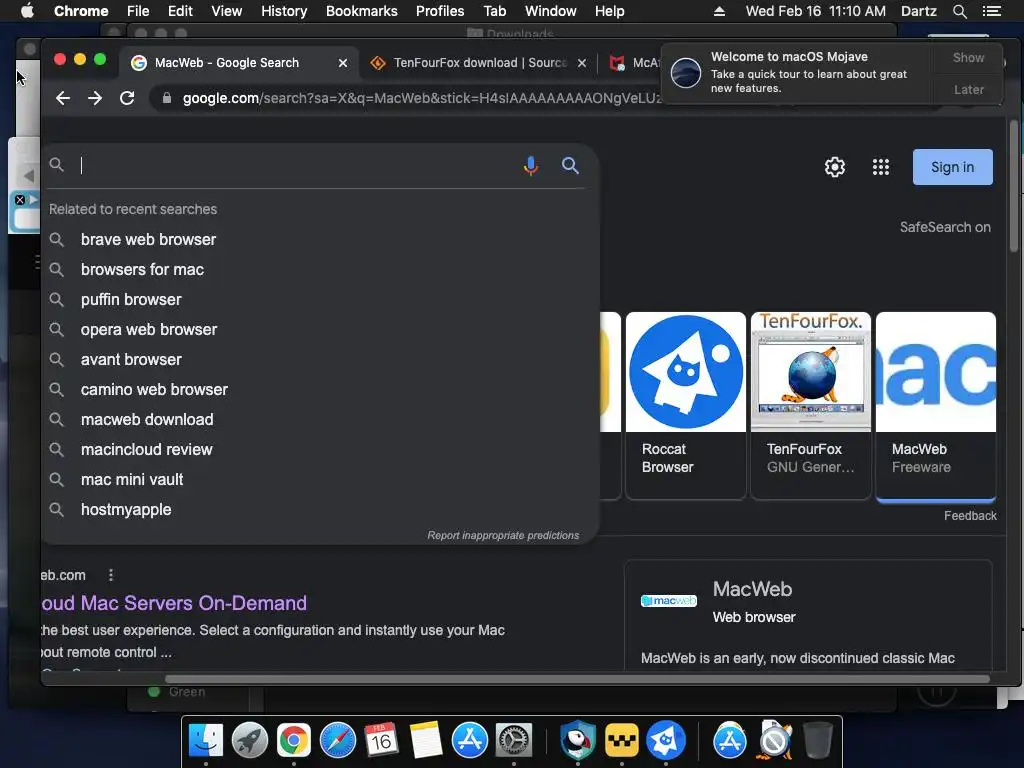Close the TenFourFox download tab
Viewport: 1024px width, 768px height.
point(582,63)
